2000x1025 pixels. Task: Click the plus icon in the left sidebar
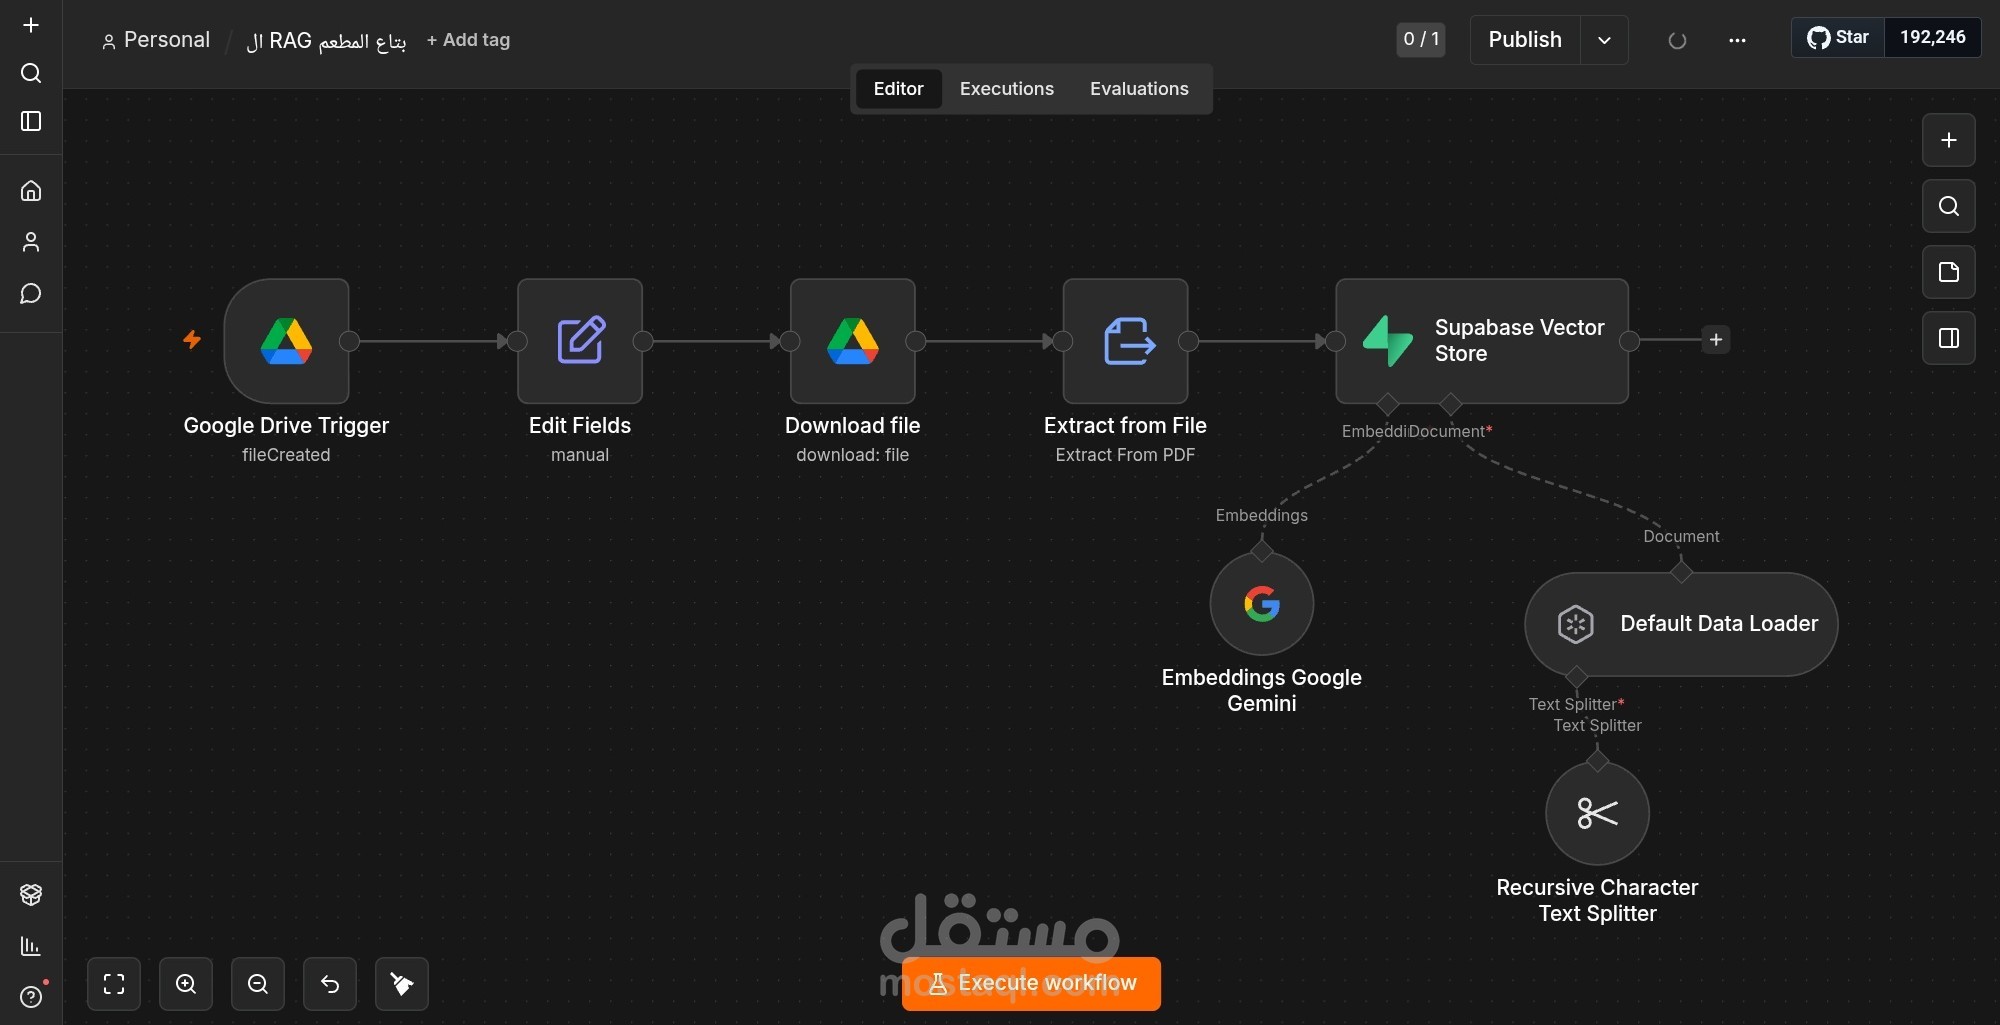click(x=31, y=25)
